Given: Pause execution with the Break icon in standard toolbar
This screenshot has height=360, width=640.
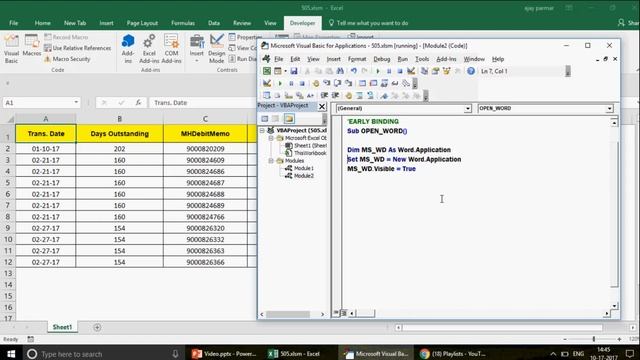Looking at the screenshot, I should [389, 71].
